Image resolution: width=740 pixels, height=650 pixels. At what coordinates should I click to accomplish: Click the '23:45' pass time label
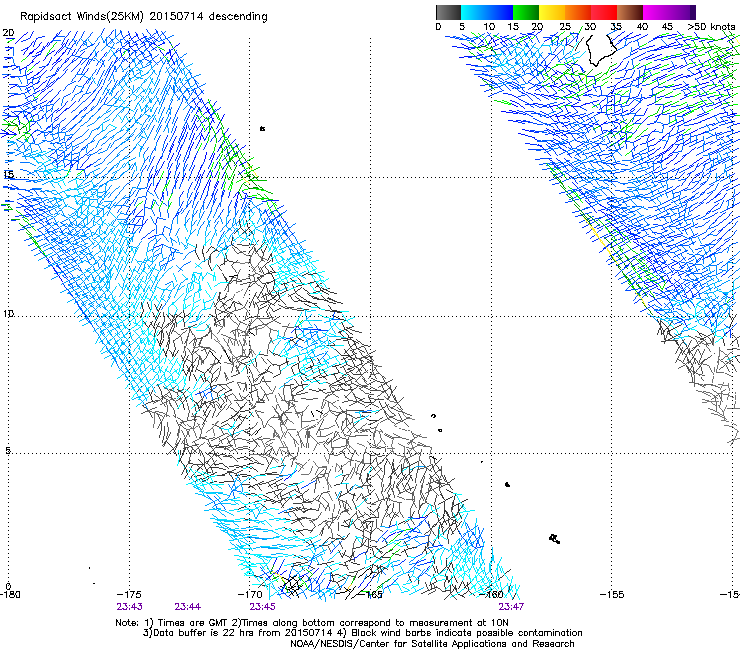click(x=262, y=607)
